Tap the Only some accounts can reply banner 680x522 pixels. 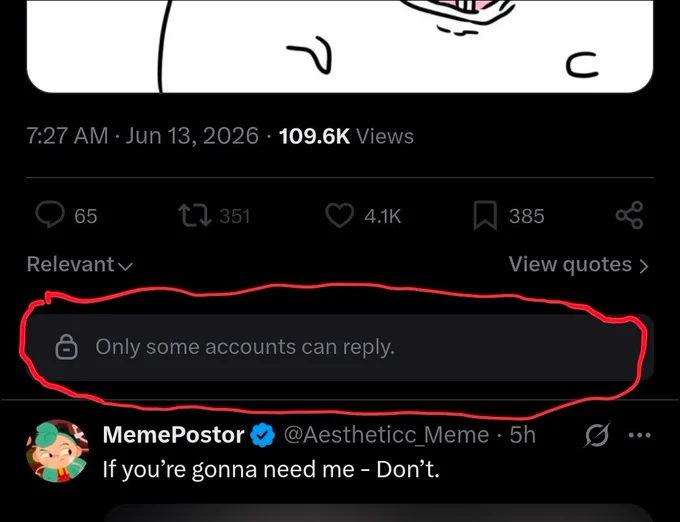(x=340, y=347)
